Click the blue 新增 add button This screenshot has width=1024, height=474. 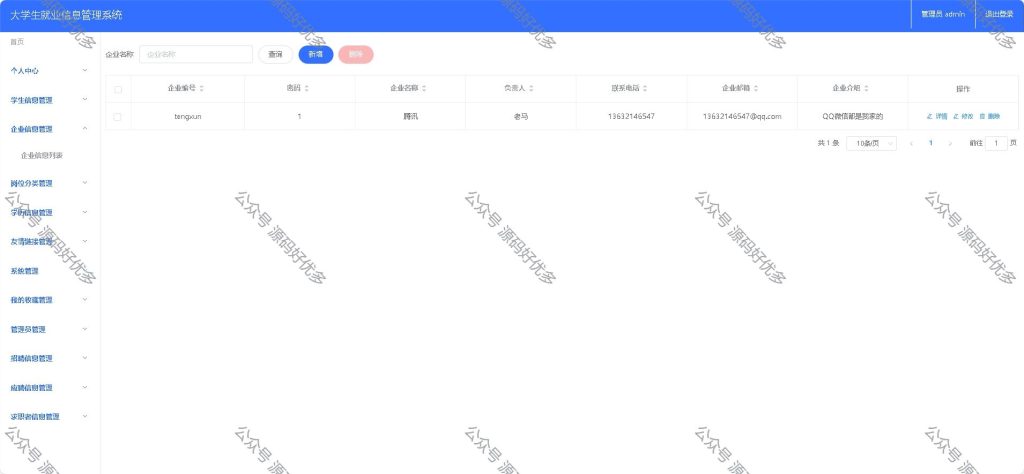(316, 54)
